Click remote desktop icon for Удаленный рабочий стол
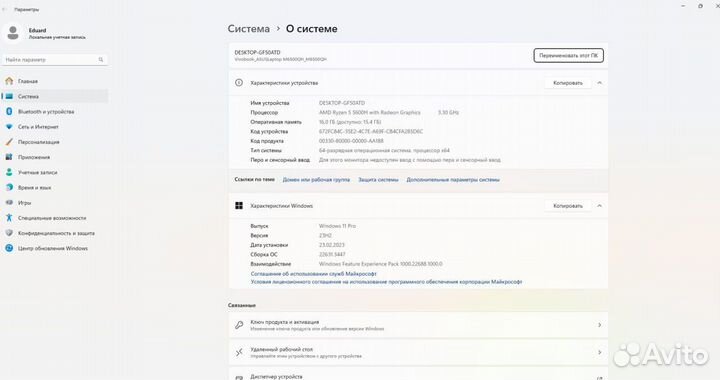The height and width of the screenshot is (380, 720). click(239, 352)
